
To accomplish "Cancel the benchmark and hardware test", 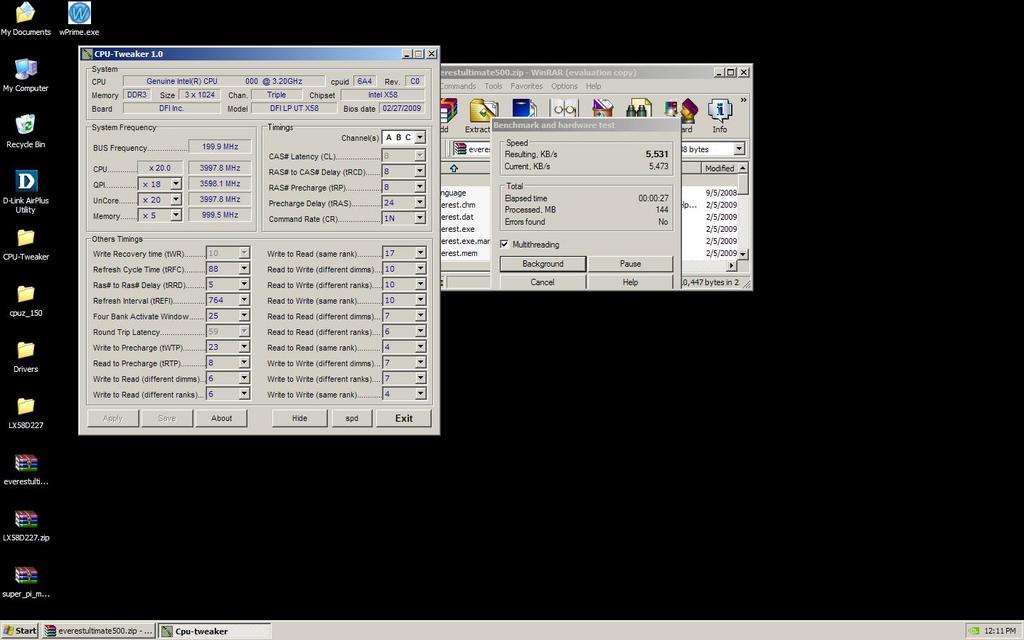I will [543, 282].
